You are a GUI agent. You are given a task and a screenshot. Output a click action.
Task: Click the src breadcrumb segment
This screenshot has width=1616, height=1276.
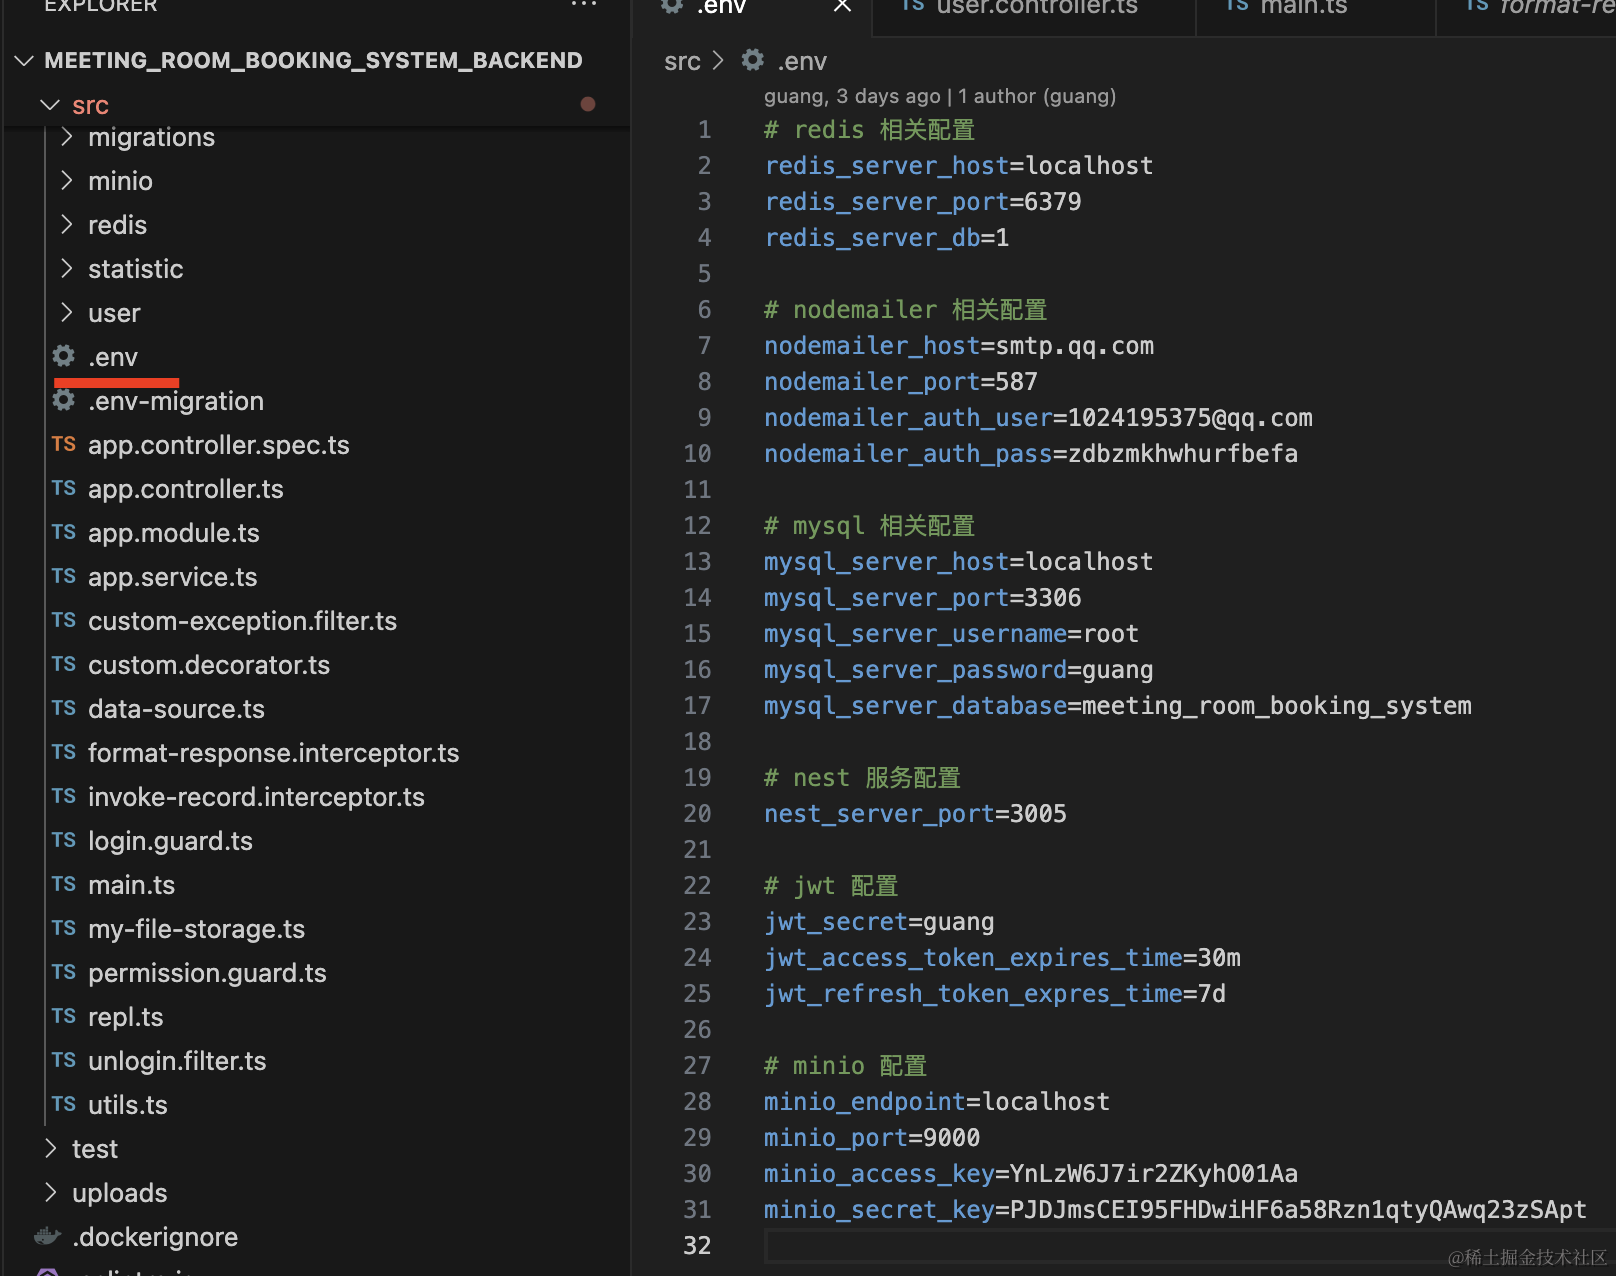click(x=682, y=62)
